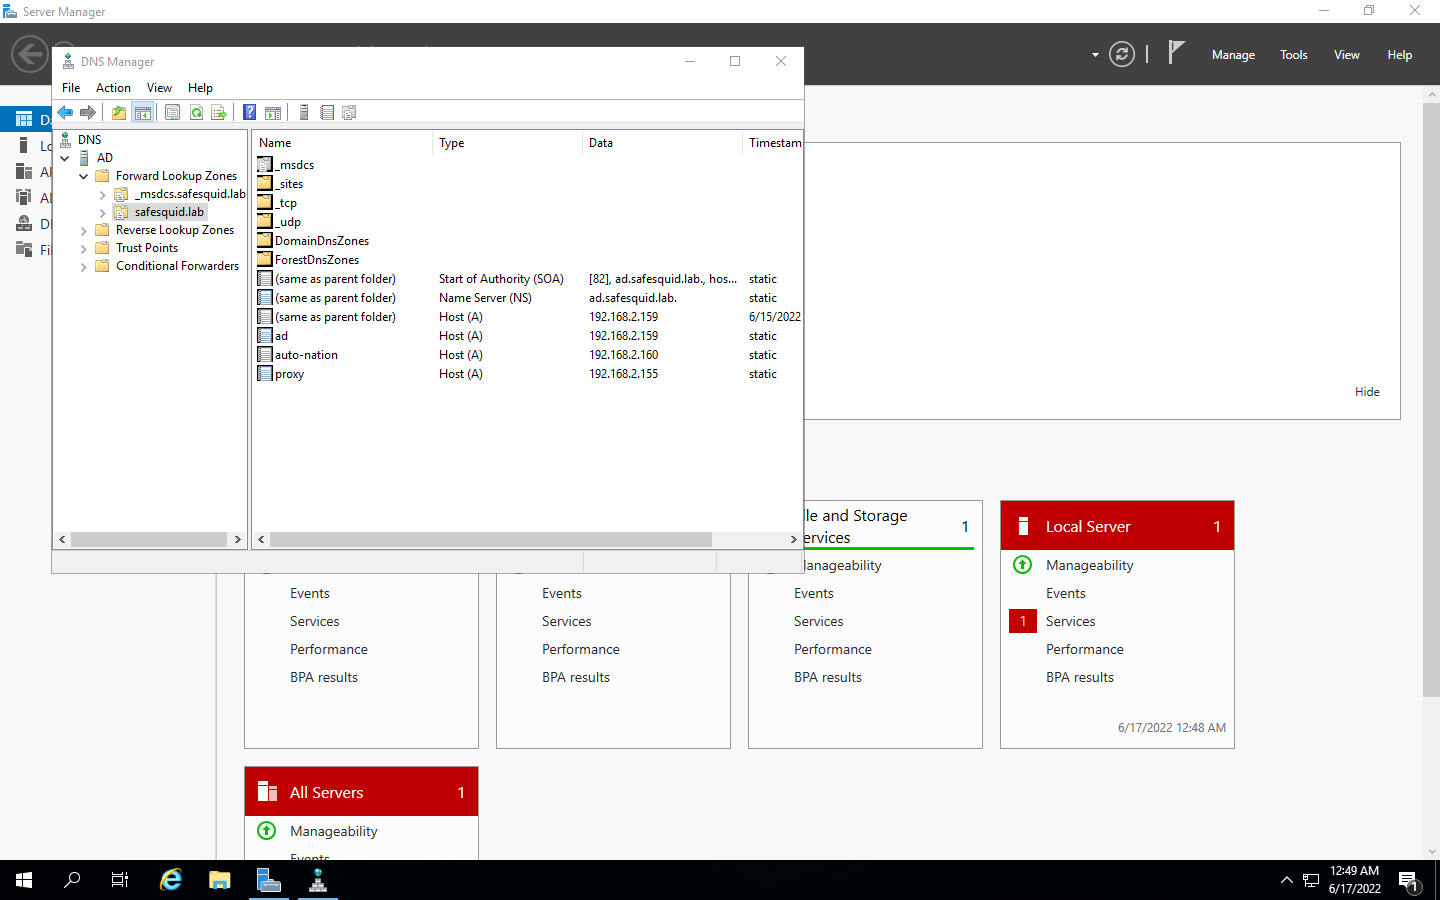Open the File menu in DNS Manager
This screenshot has height=900, width=1440.
(71, 88)
